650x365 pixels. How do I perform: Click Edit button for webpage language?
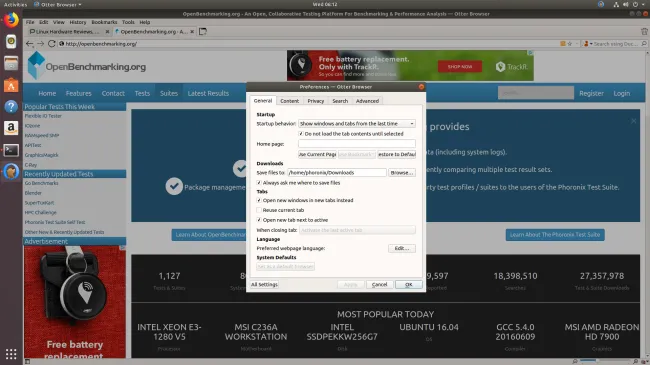pos(402,248)
